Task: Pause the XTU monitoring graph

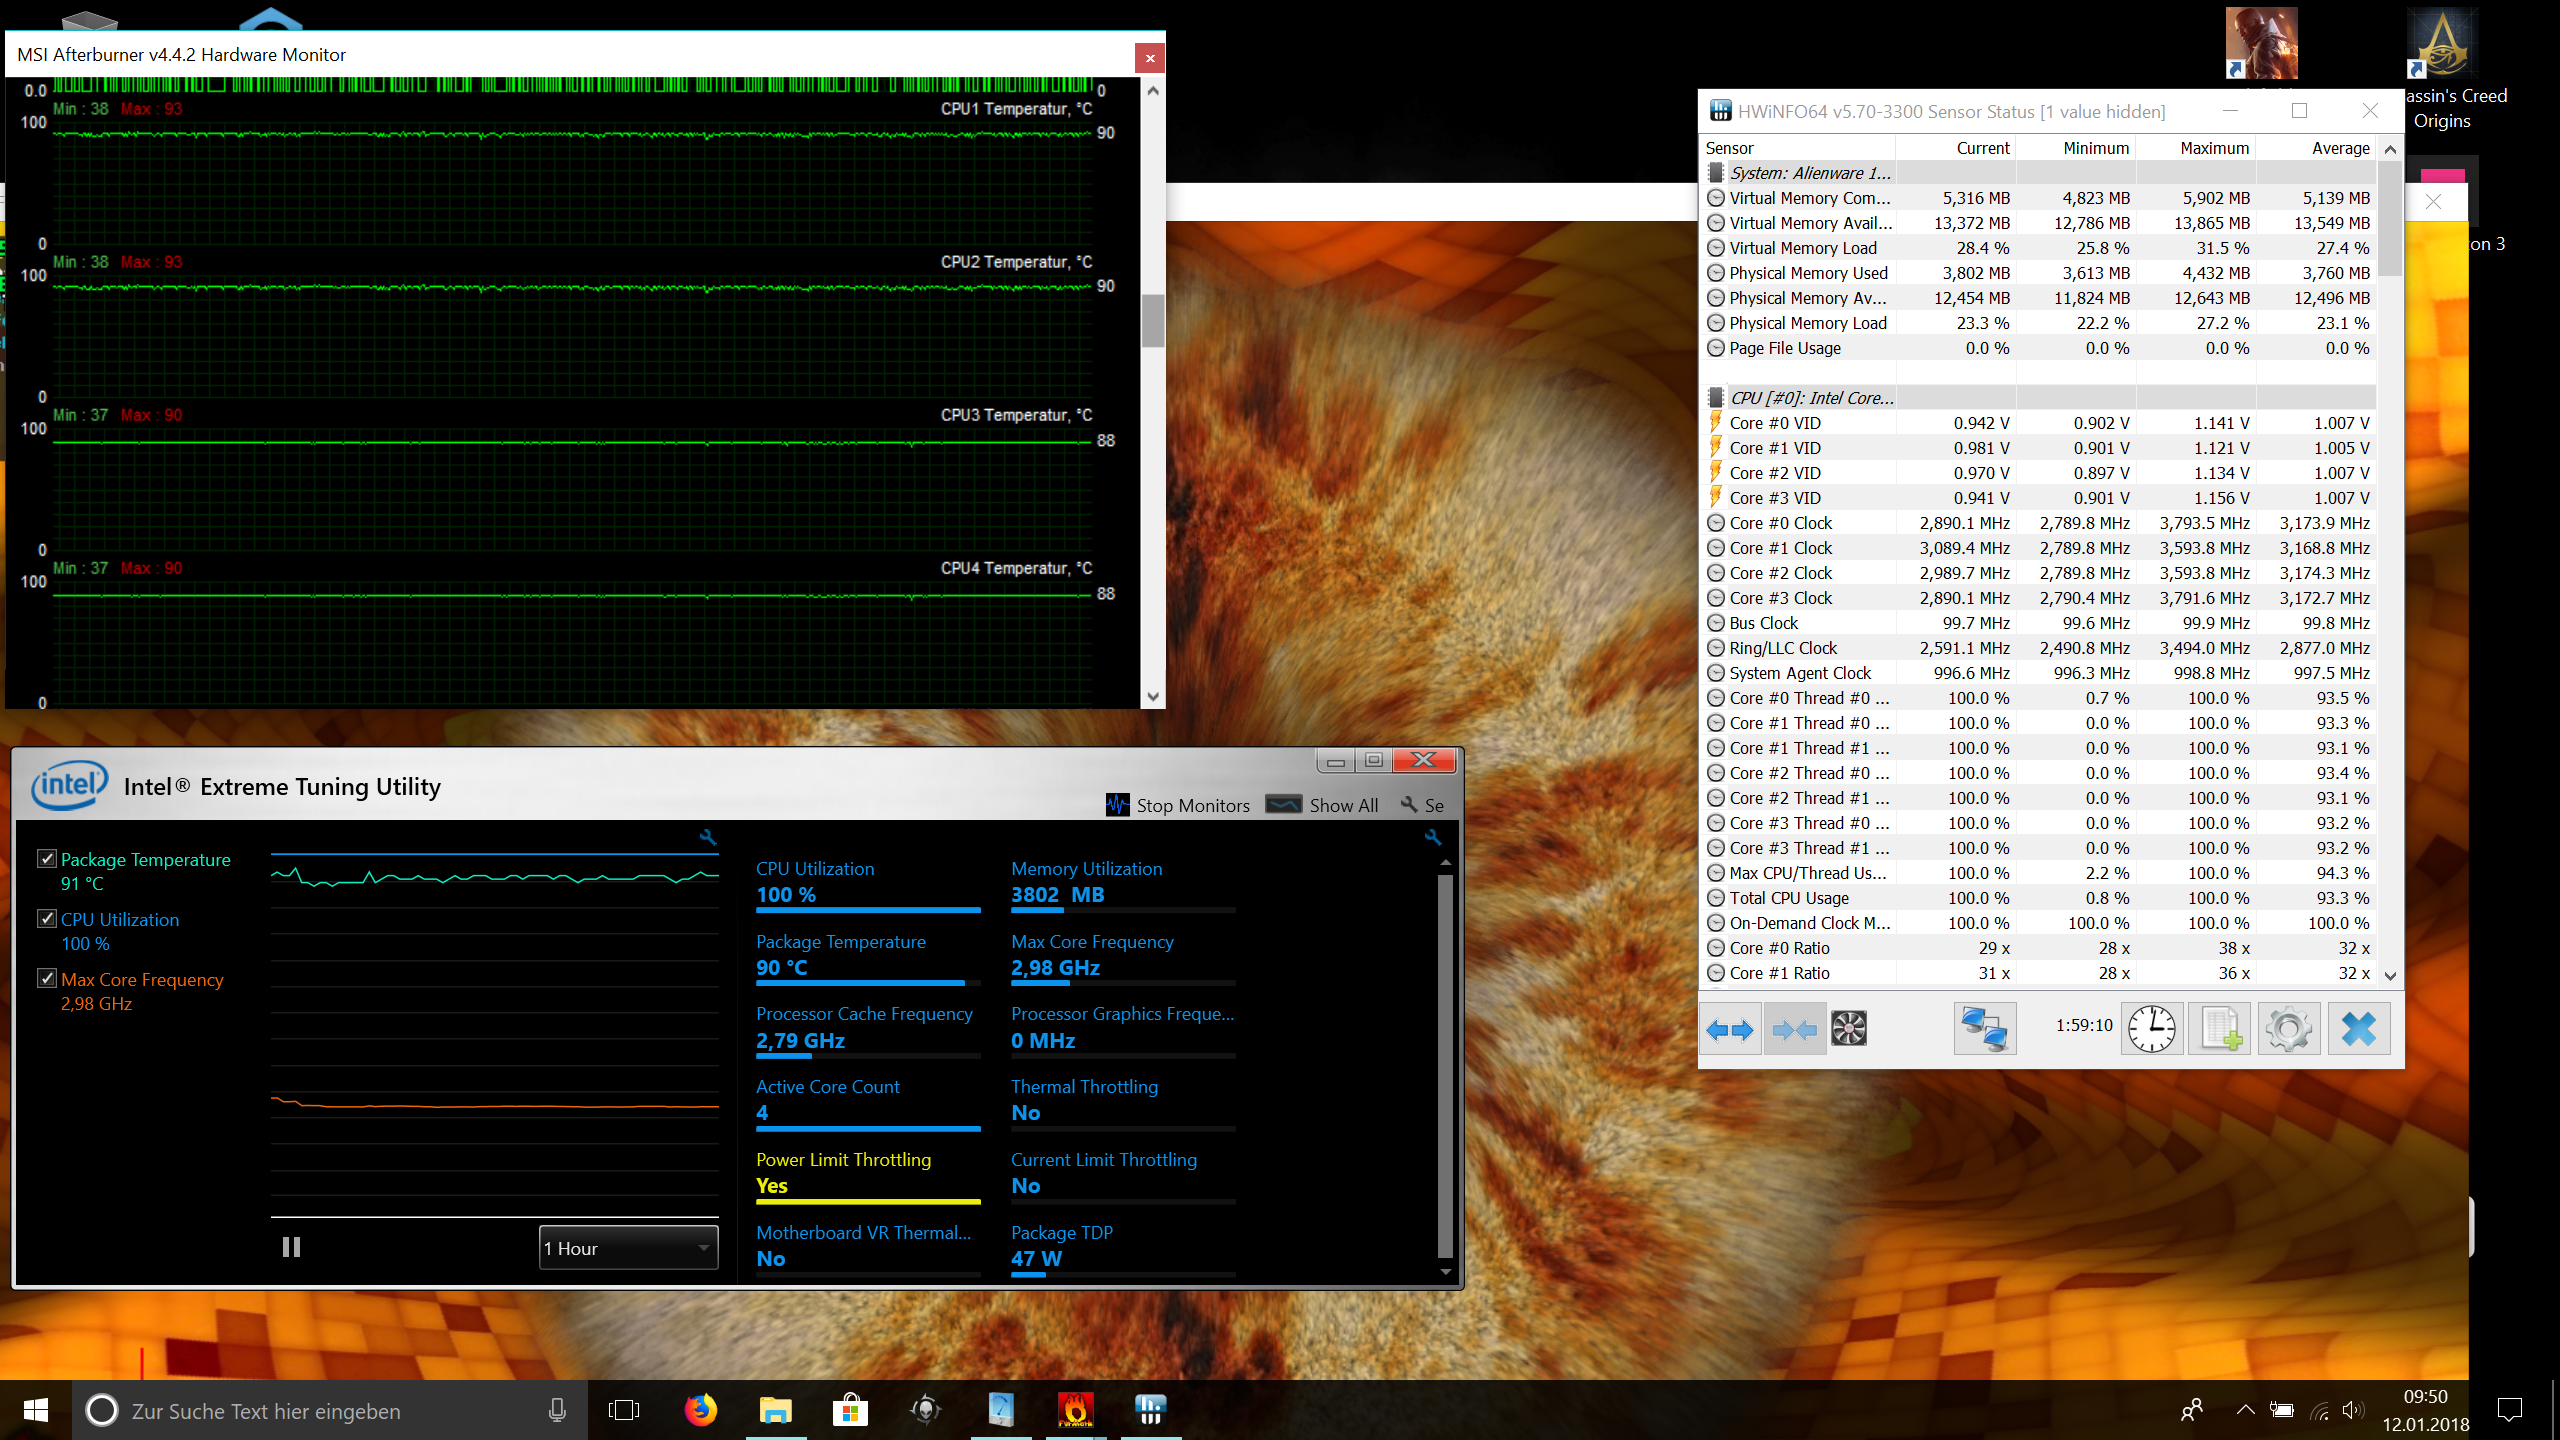Action: point(291,1247)
